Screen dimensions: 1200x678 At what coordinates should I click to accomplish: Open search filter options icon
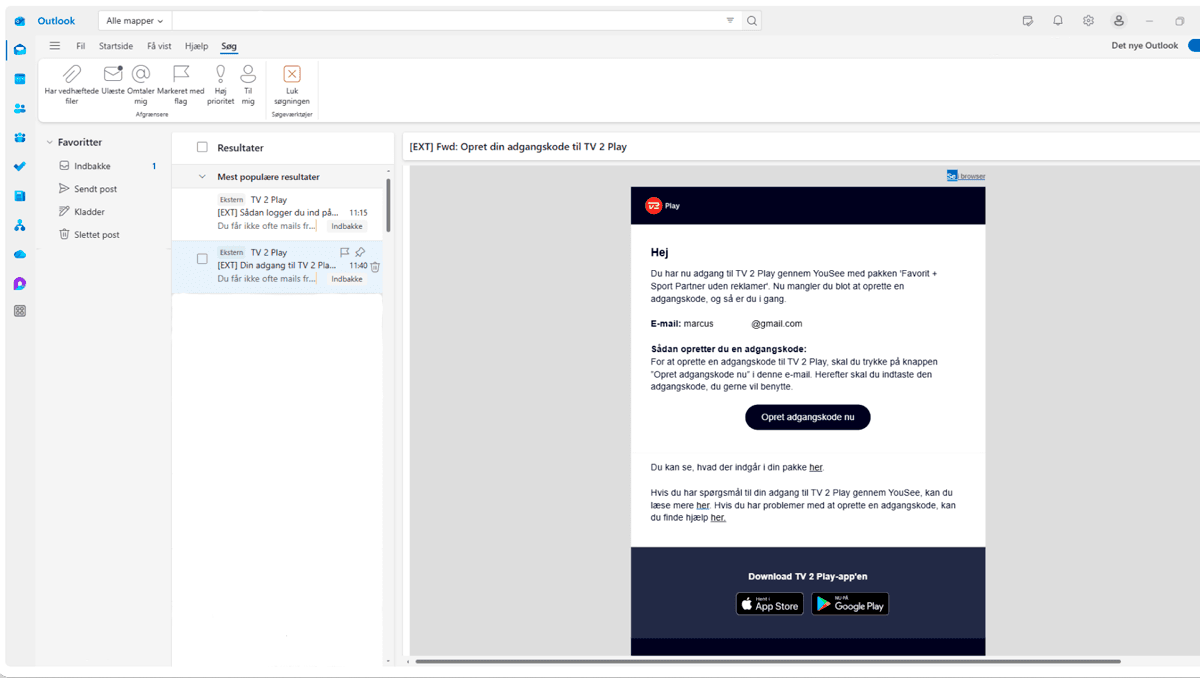730,20
